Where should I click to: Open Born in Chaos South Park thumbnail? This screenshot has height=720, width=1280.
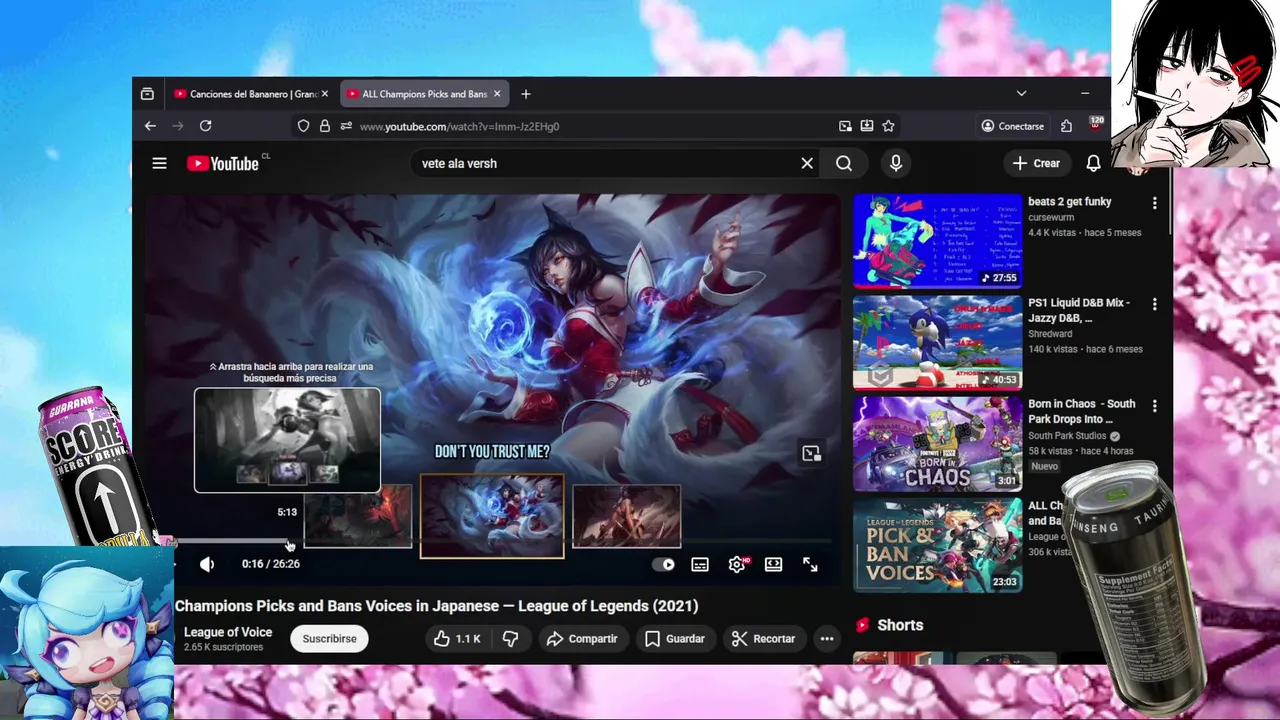937,443
